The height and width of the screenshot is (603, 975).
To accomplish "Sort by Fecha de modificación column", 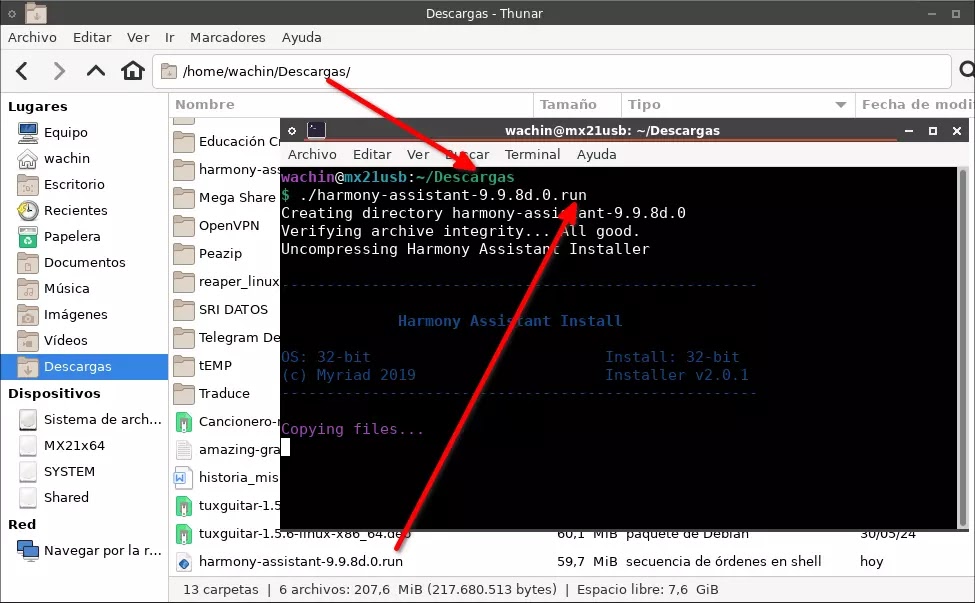I will 915,104.
